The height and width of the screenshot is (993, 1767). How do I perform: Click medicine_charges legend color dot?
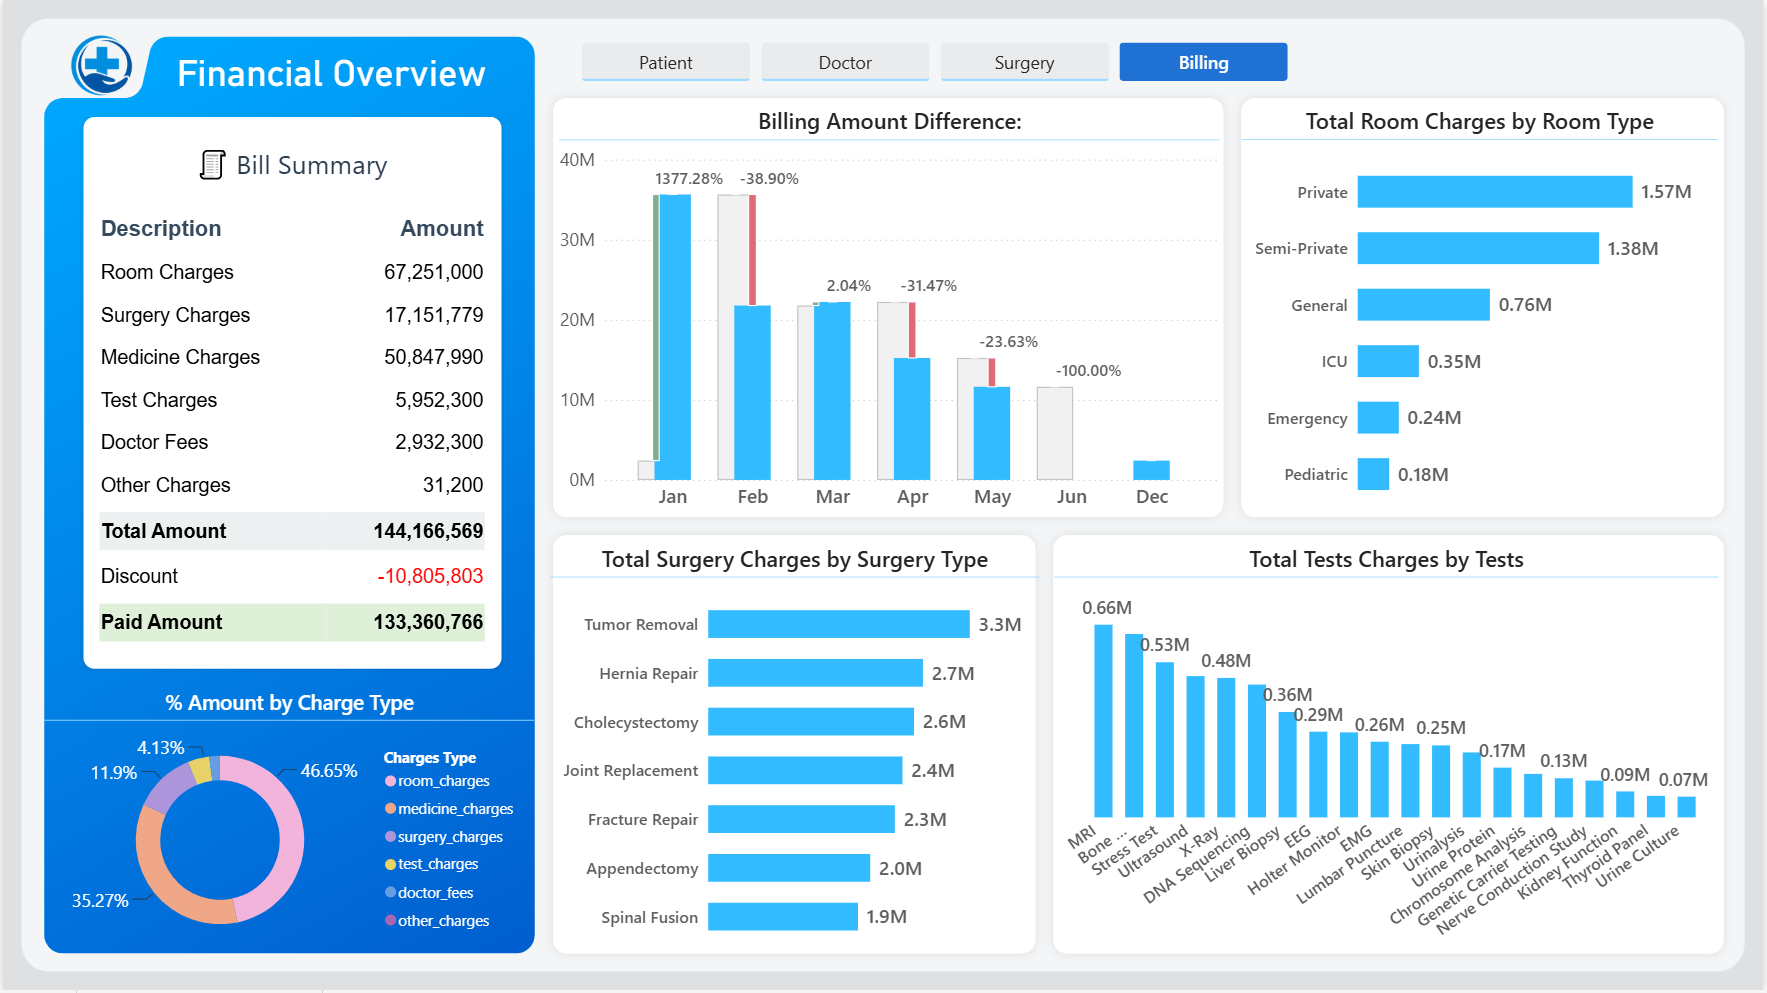(x=391, y=808)
